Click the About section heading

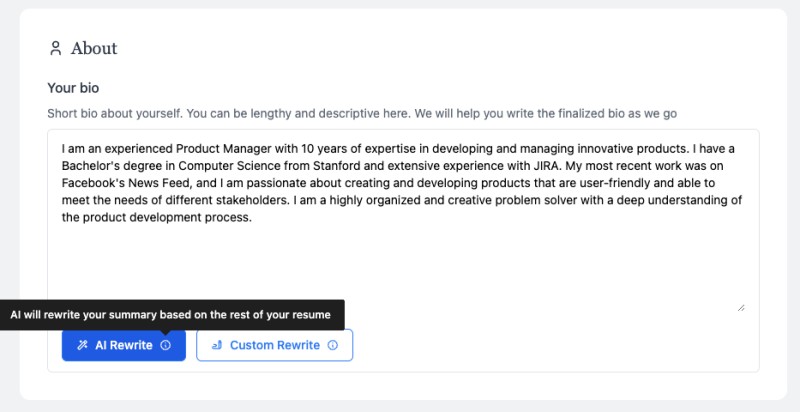point(94,48)
